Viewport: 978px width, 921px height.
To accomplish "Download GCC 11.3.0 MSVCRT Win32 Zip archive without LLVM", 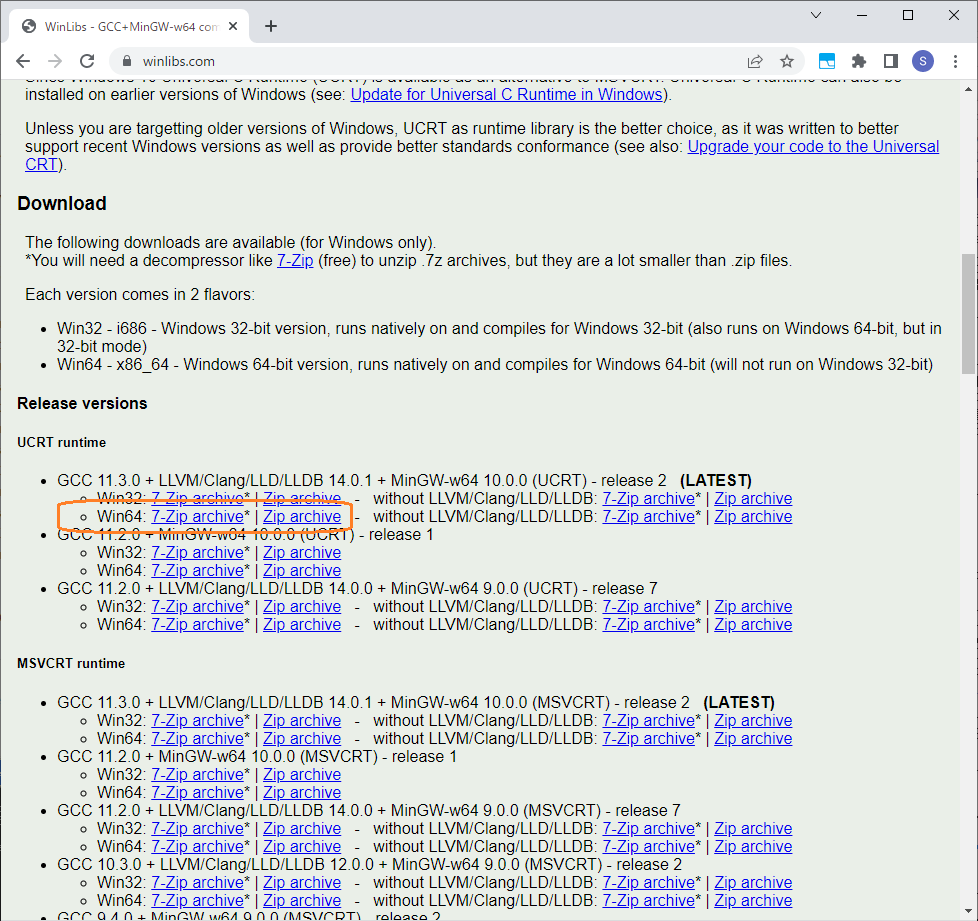I will point(753,721).
